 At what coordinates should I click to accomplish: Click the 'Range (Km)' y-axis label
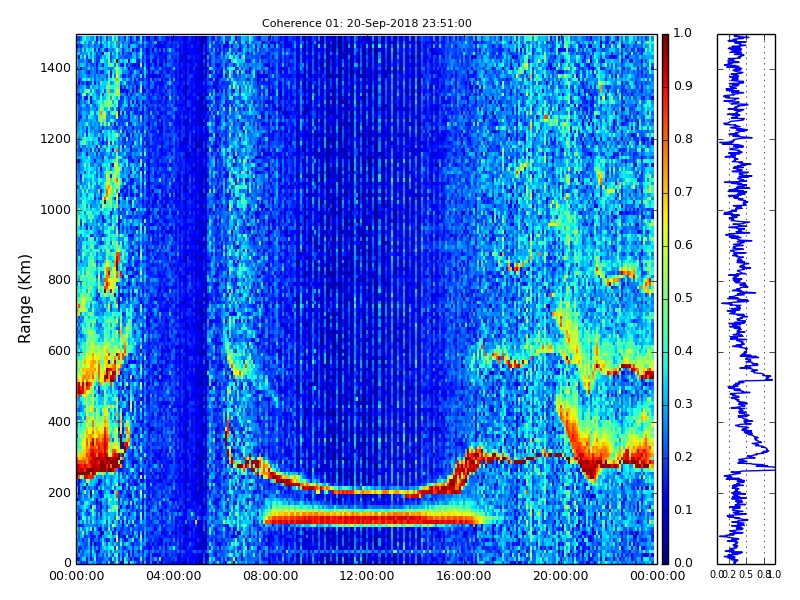tap(24, 299)
